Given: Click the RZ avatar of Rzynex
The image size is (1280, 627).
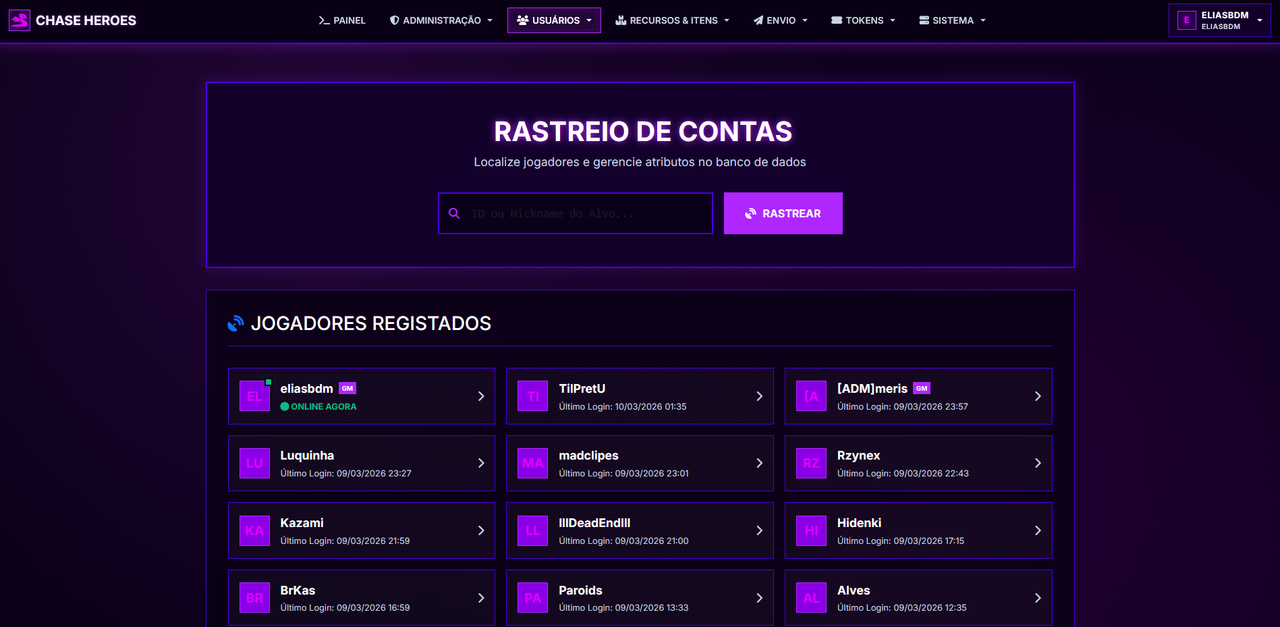Looking at the screenshot, I should [811, 463].
